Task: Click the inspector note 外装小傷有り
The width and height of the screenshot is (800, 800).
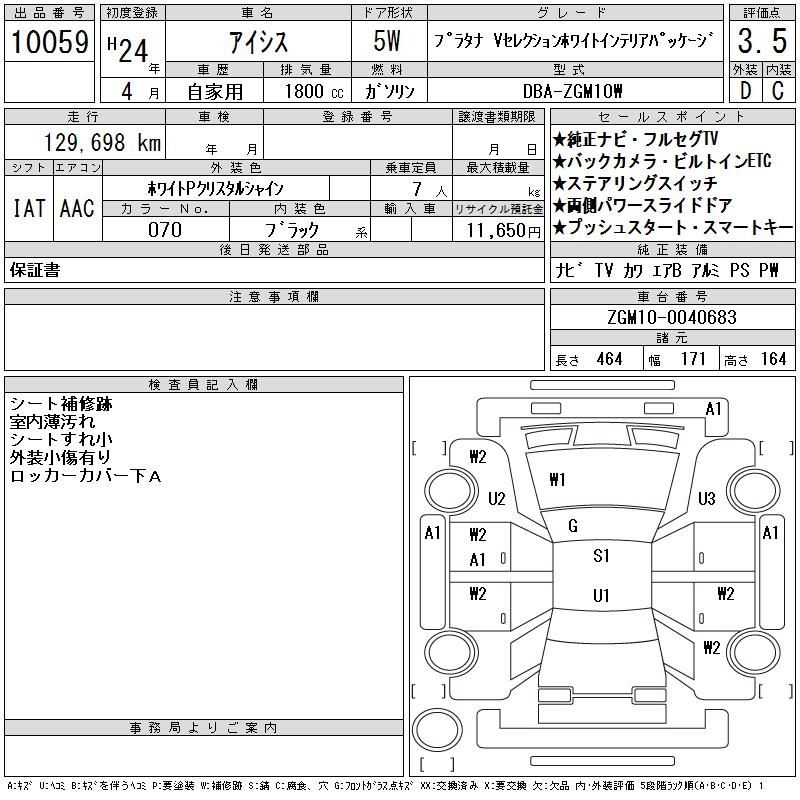Action: coord(60,458)
